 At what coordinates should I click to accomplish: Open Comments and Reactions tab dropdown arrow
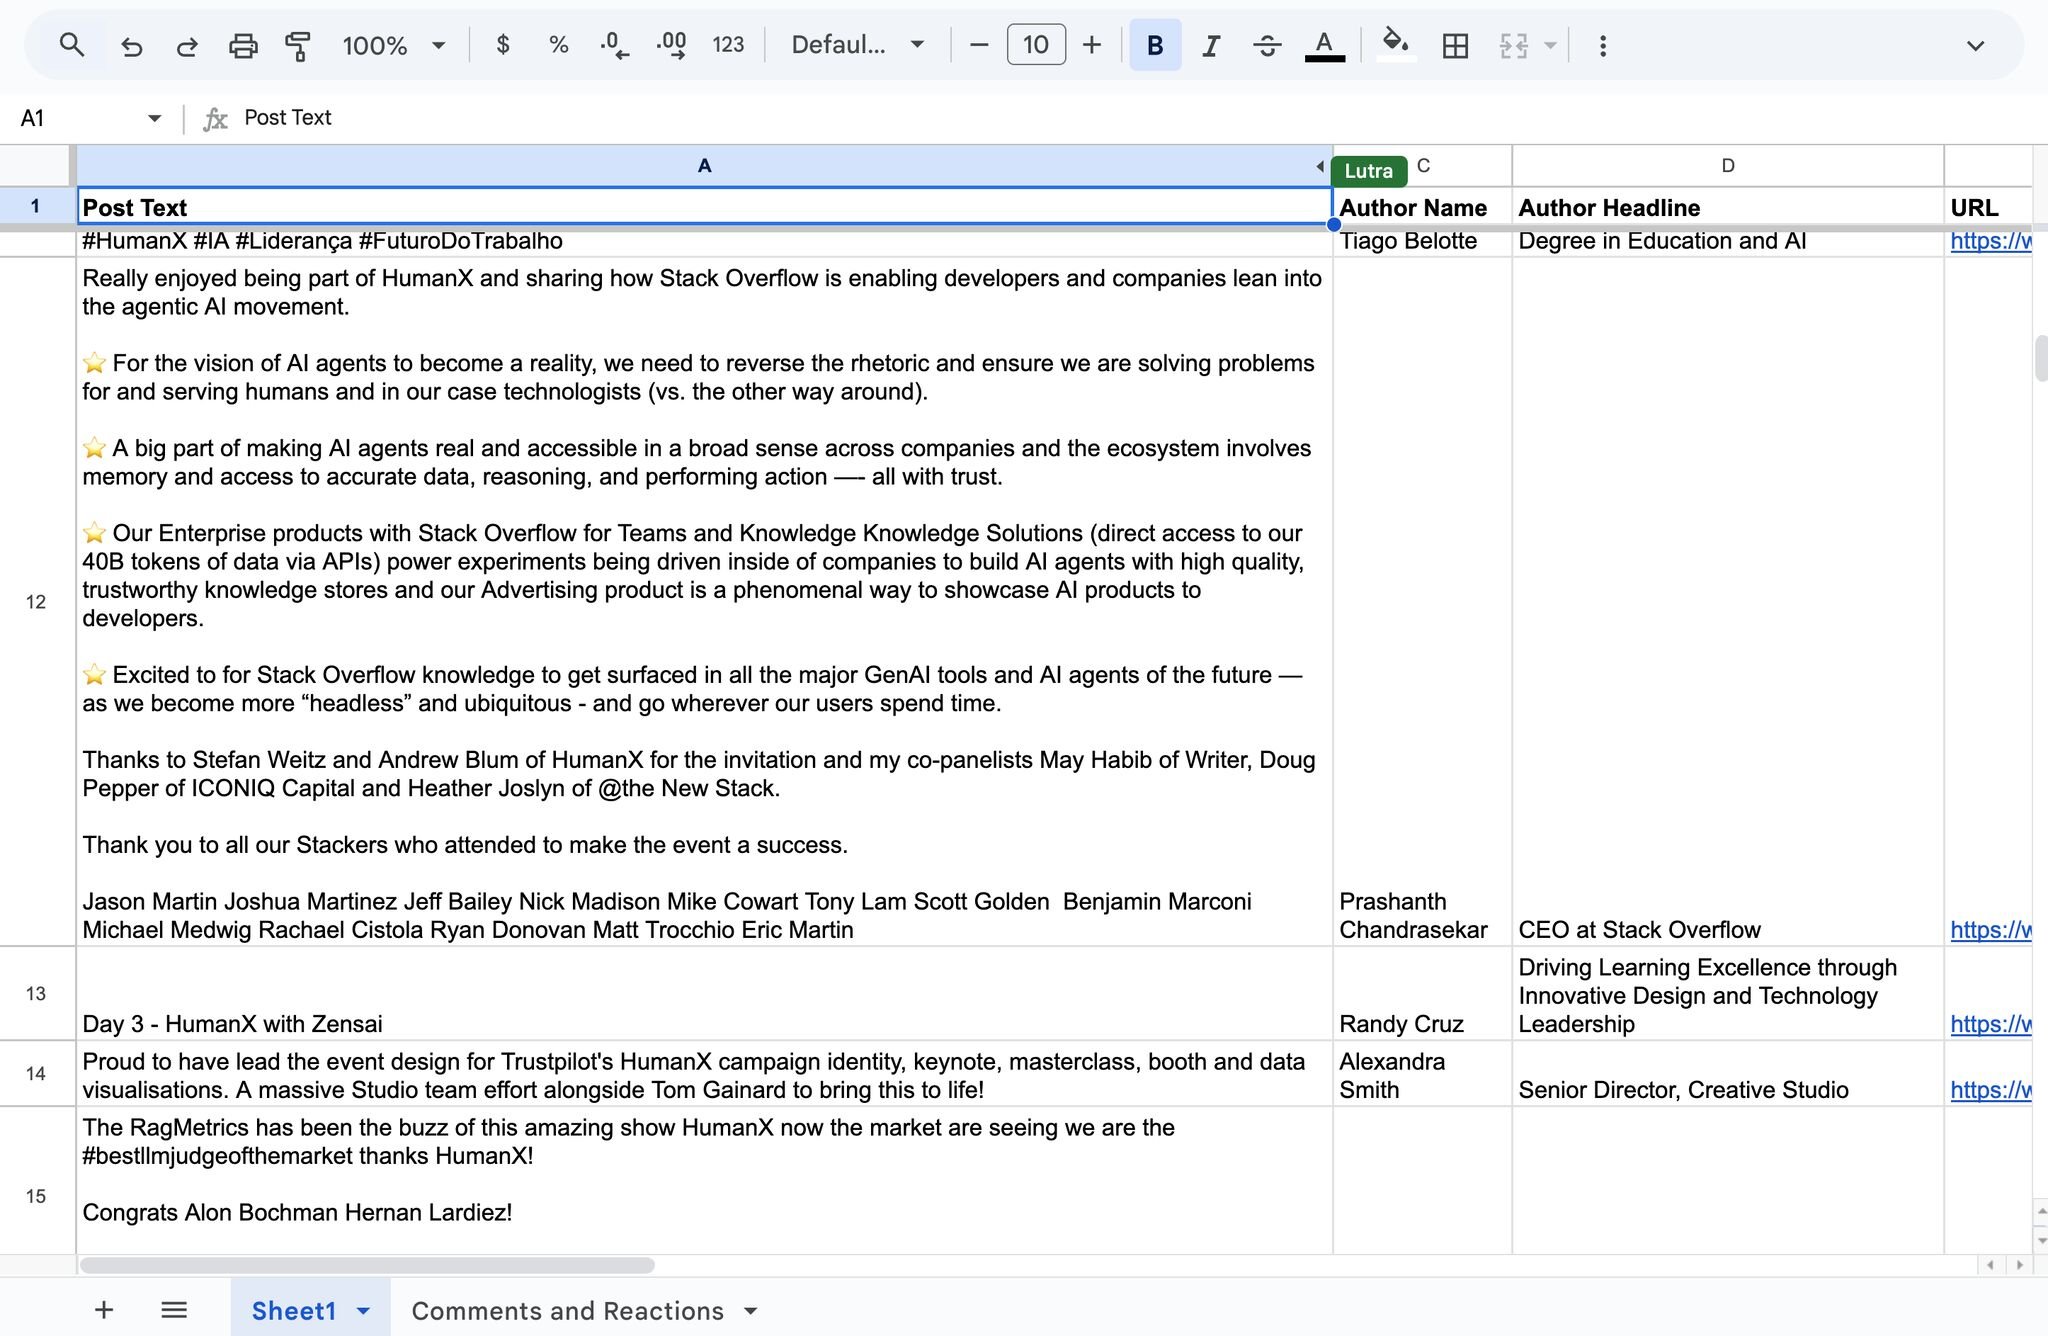[x=751, y=1311]
